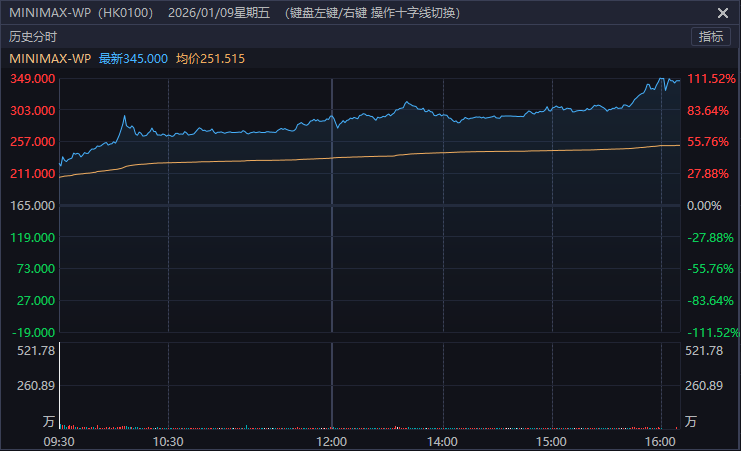Click the 165.000 baseline price label
Screen dimensions: 741x451
pos(32,206)
